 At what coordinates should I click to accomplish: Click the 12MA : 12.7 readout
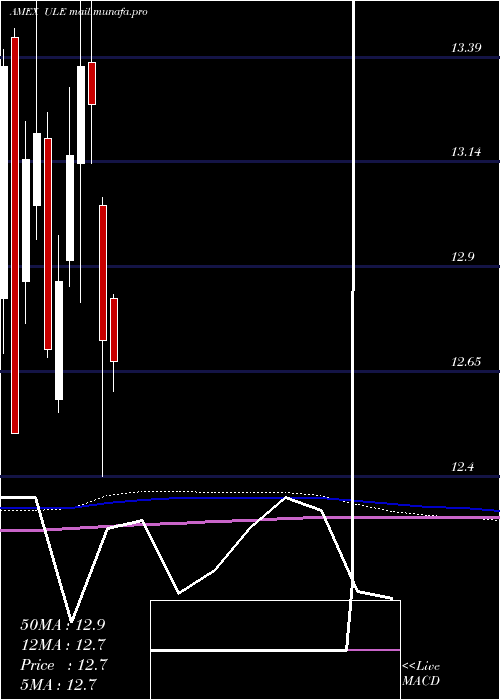pos(63,645)
